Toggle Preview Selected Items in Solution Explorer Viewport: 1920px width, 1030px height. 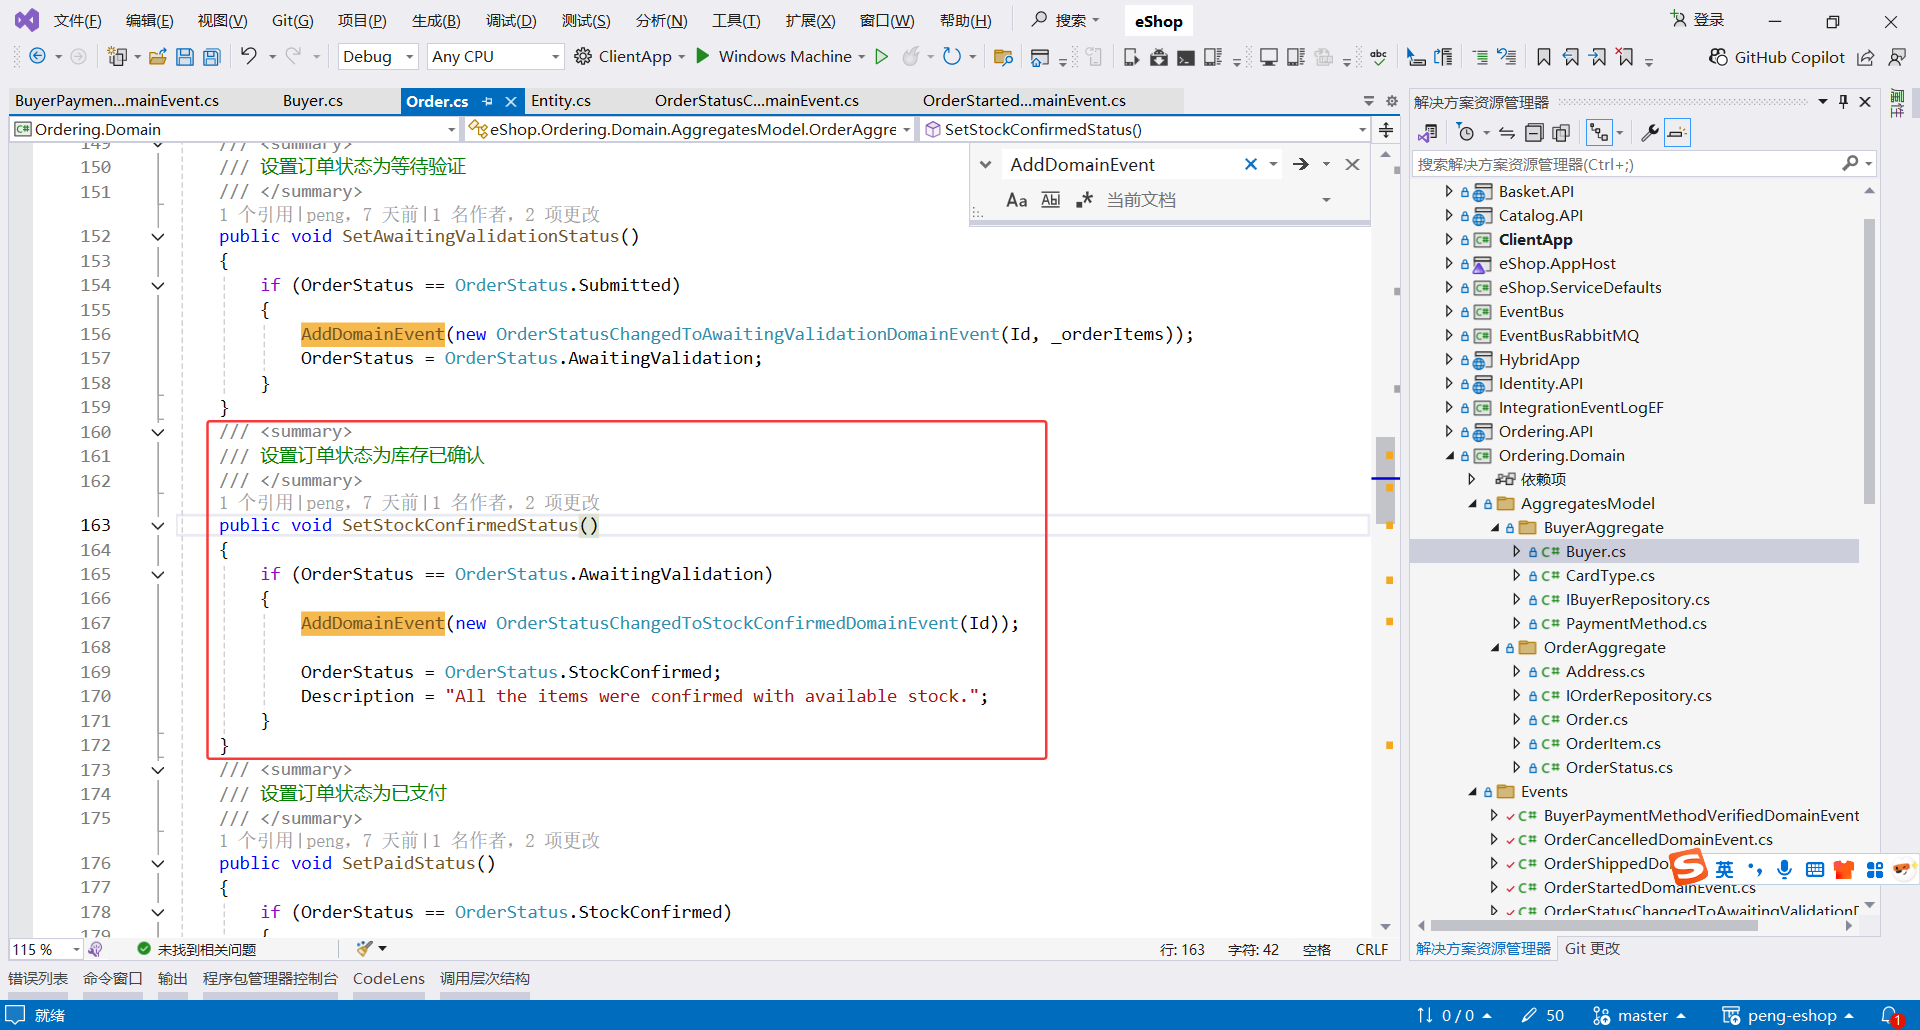[1677, 133]
